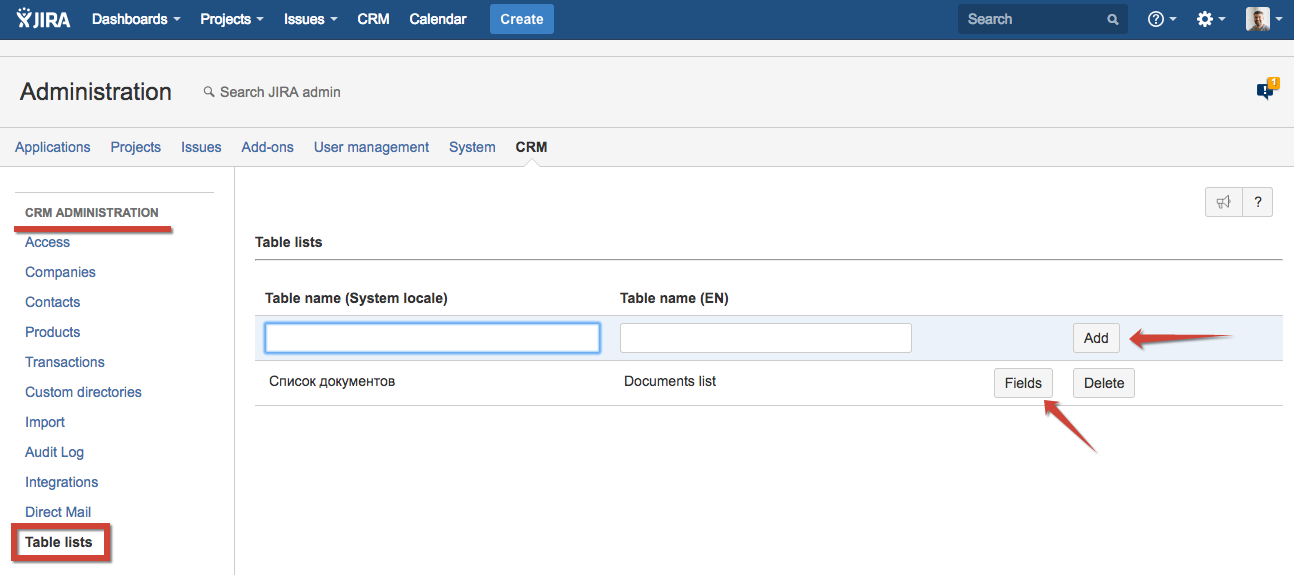Click the megaphone announcement button
Screen dimensions: 1294x575
[x=1223, y=201]
